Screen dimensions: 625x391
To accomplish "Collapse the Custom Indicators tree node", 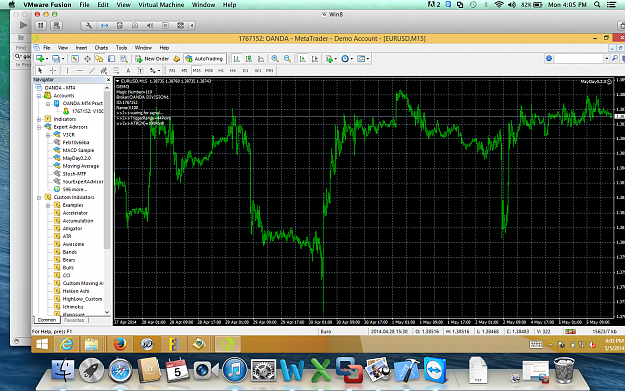I will [39, 198].
